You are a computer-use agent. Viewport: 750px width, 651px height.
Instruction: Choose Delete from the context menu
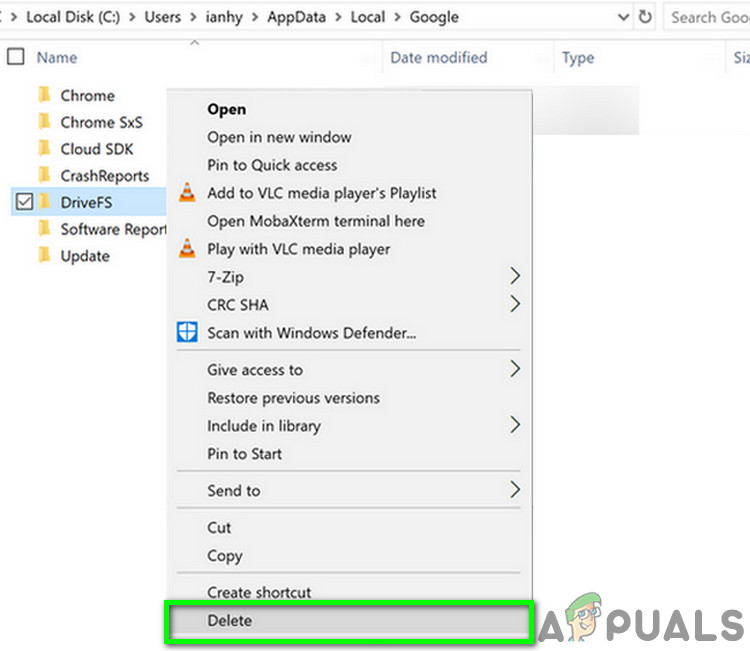(349, 621)
